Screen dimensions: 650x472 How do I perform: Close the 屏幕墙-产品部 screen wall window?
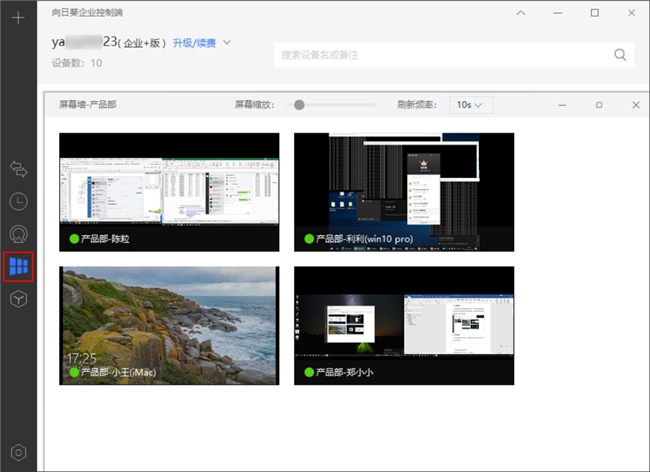pos(636,104)
